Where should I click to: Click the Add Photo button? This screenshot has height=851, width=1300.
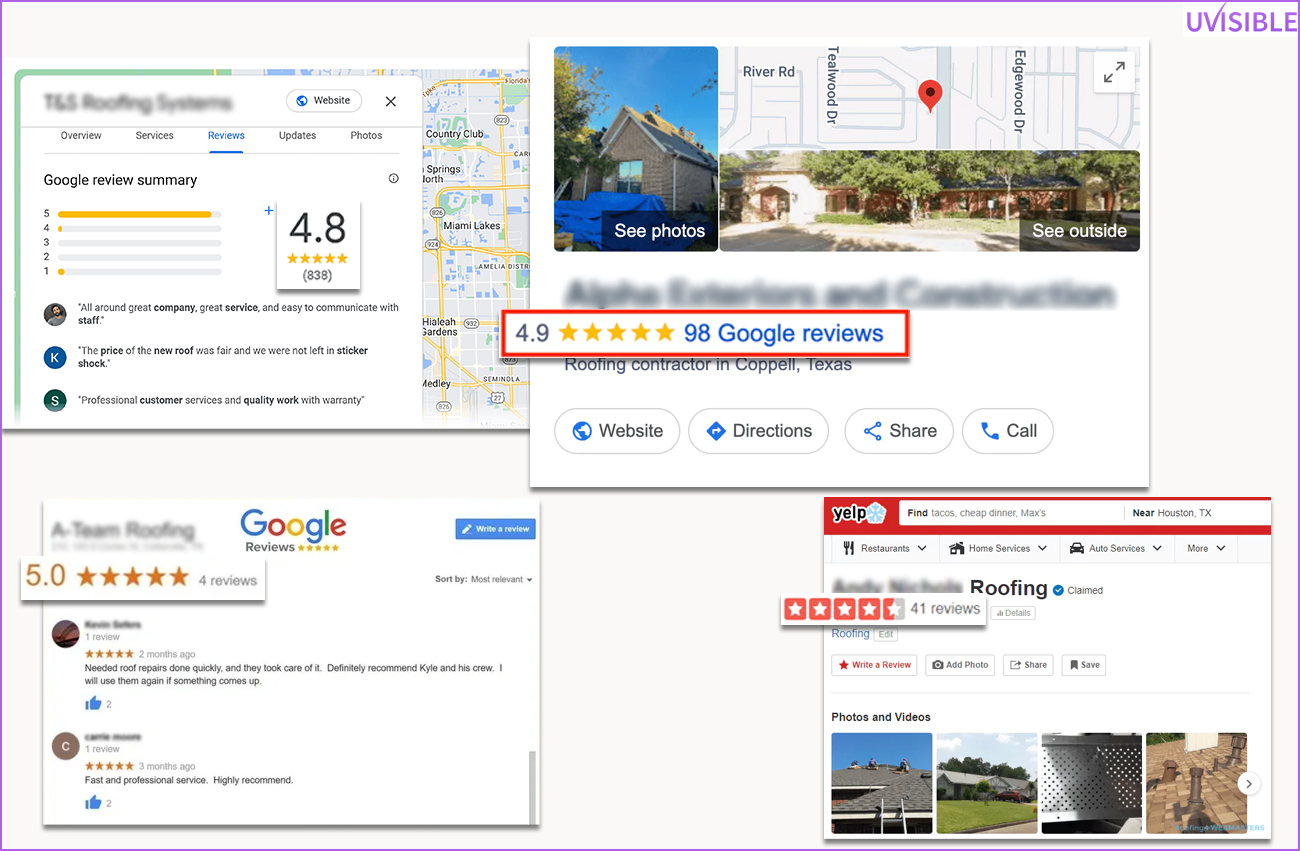tap(960, 665)
